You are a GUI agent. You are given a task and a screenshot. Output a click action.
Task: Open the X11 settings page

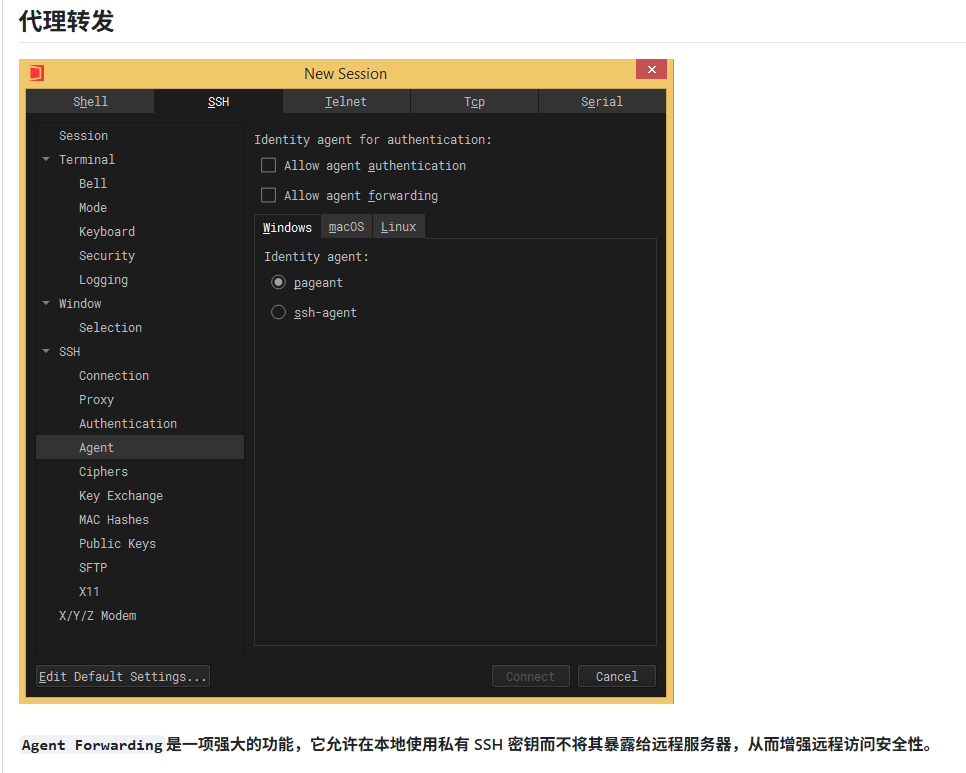click(89, 592)
